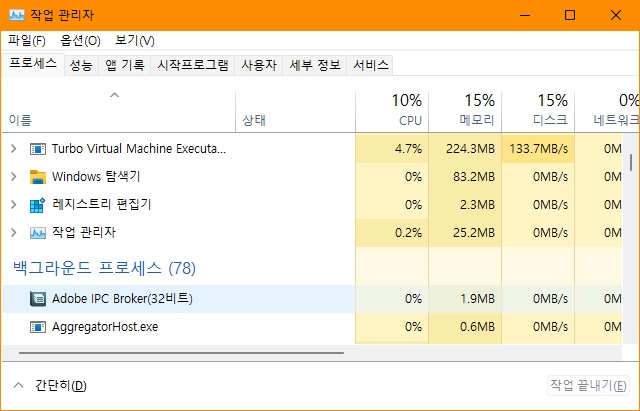
Task: Sort by the 상태 column header
Action: pos(295,111)
